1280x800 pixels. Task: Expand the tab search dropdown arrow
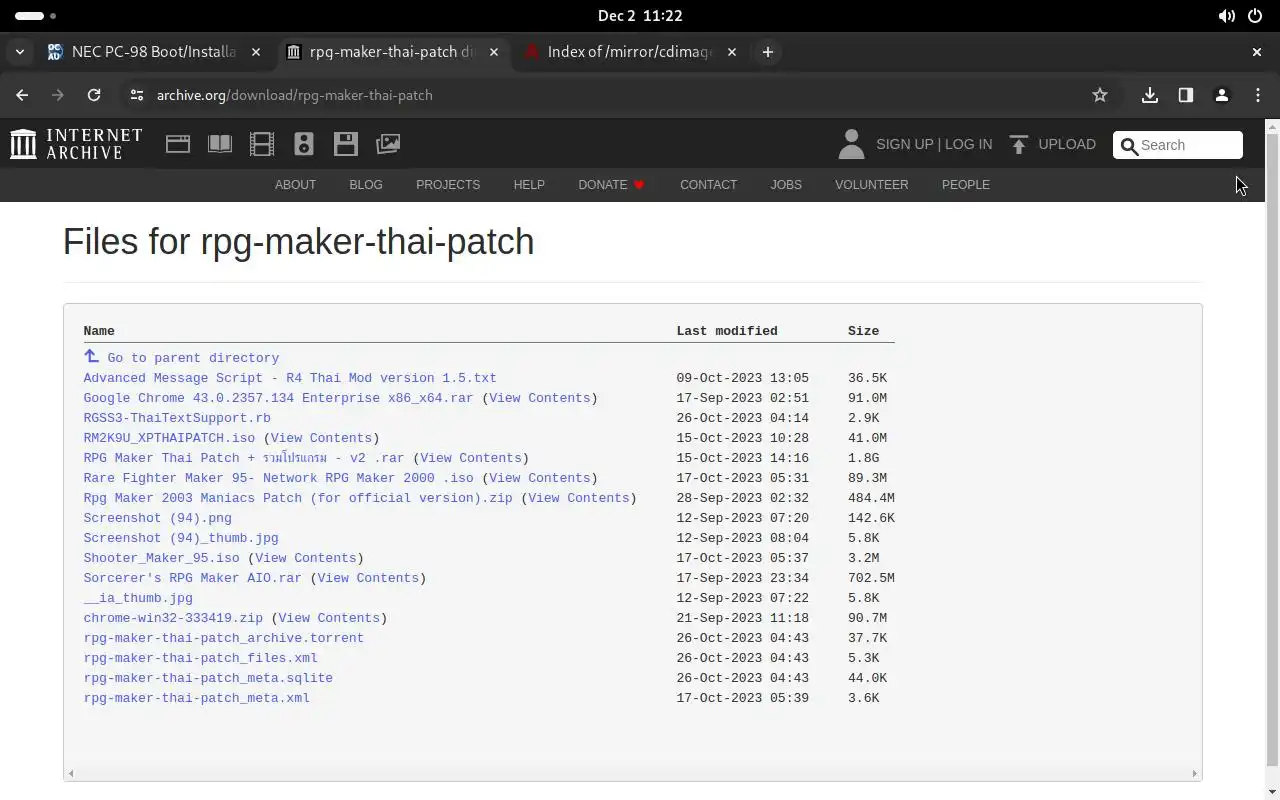(20, 52)
